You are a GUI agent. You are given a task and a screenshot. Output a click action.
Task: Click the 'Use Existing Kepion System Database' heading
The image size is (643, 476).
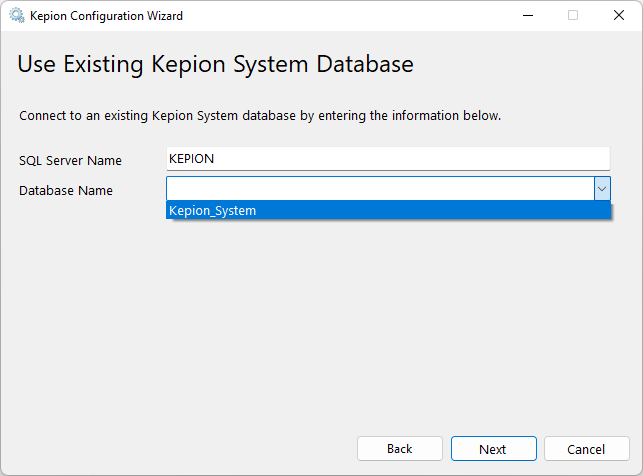click(x=215, y=64)
